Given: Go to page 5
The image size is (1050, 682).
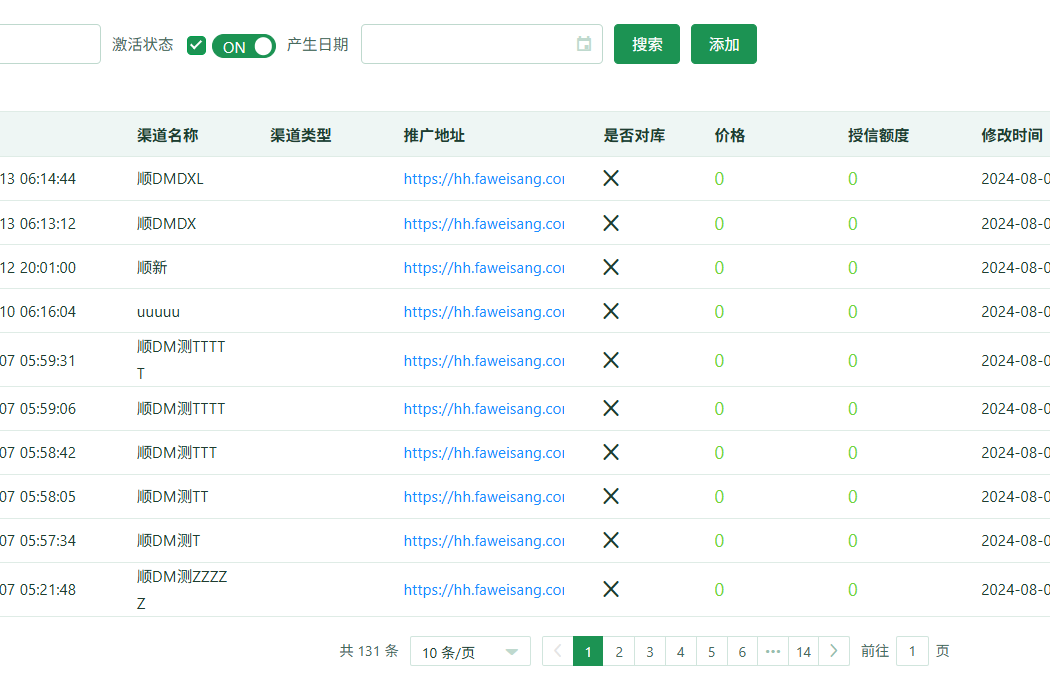Looking at the screenshot, I should click(x=711, y=651).
